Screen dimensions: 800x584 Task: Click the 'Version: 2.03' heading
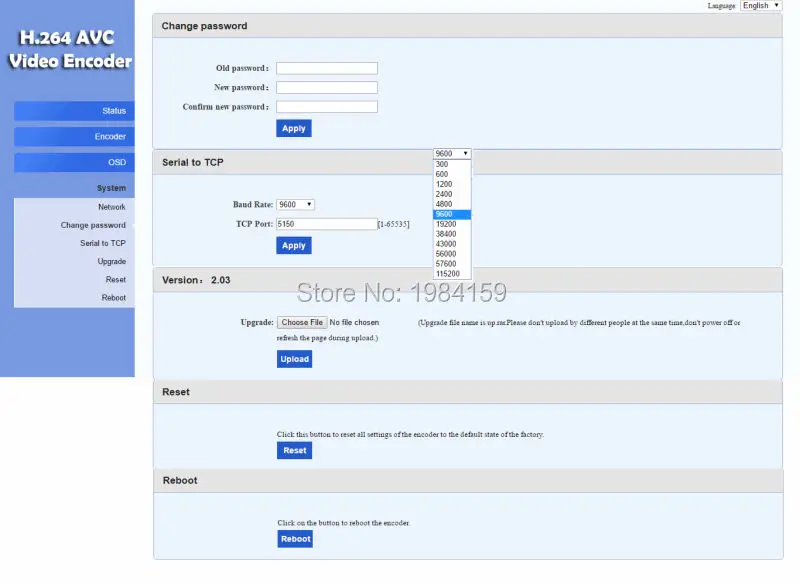196,280
